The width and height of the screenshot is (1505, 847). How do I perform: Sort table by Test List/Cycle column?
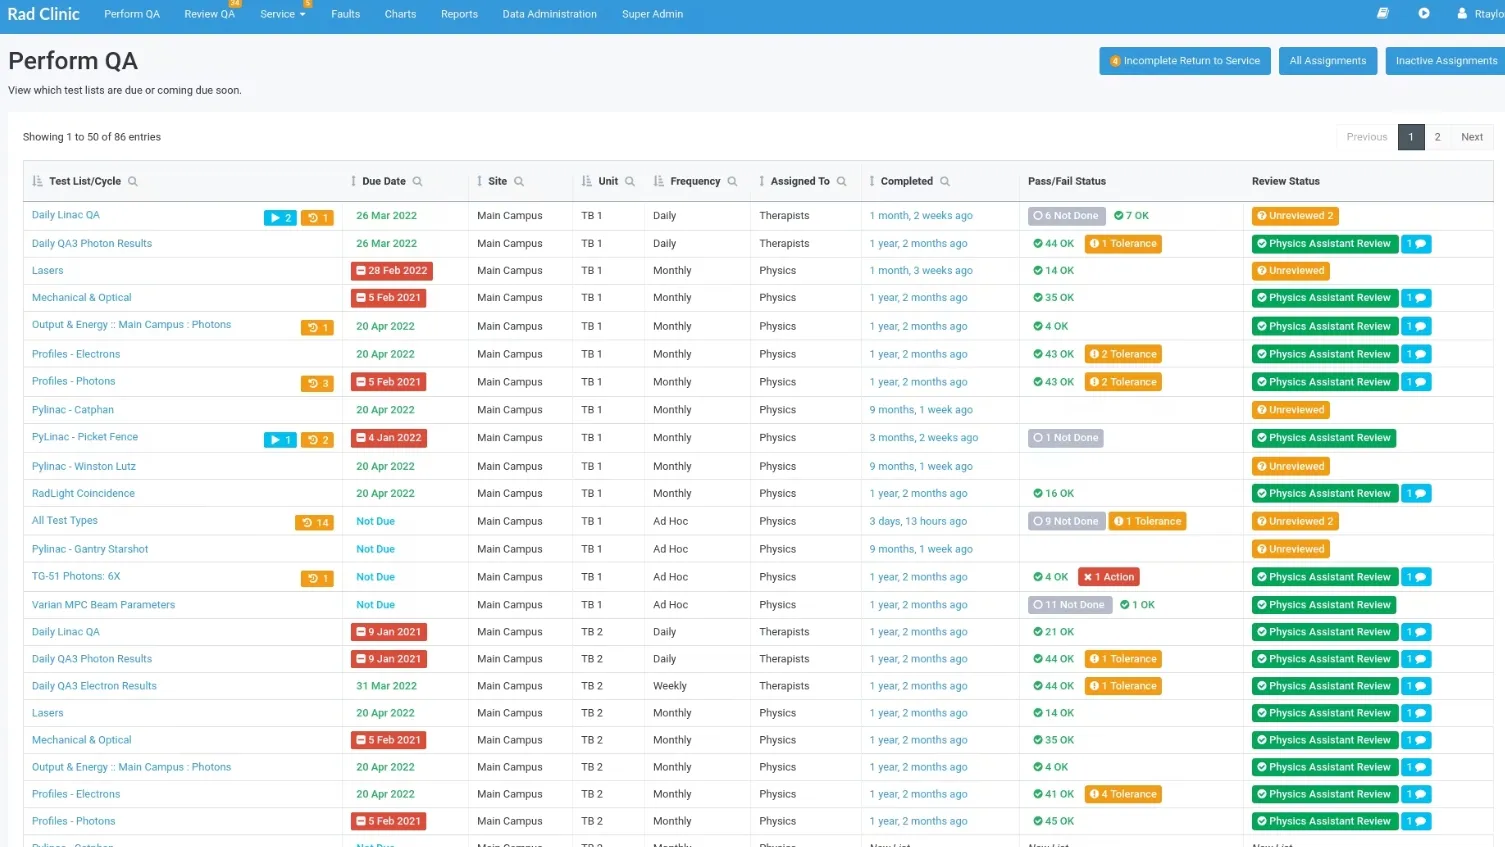(38, 181)
